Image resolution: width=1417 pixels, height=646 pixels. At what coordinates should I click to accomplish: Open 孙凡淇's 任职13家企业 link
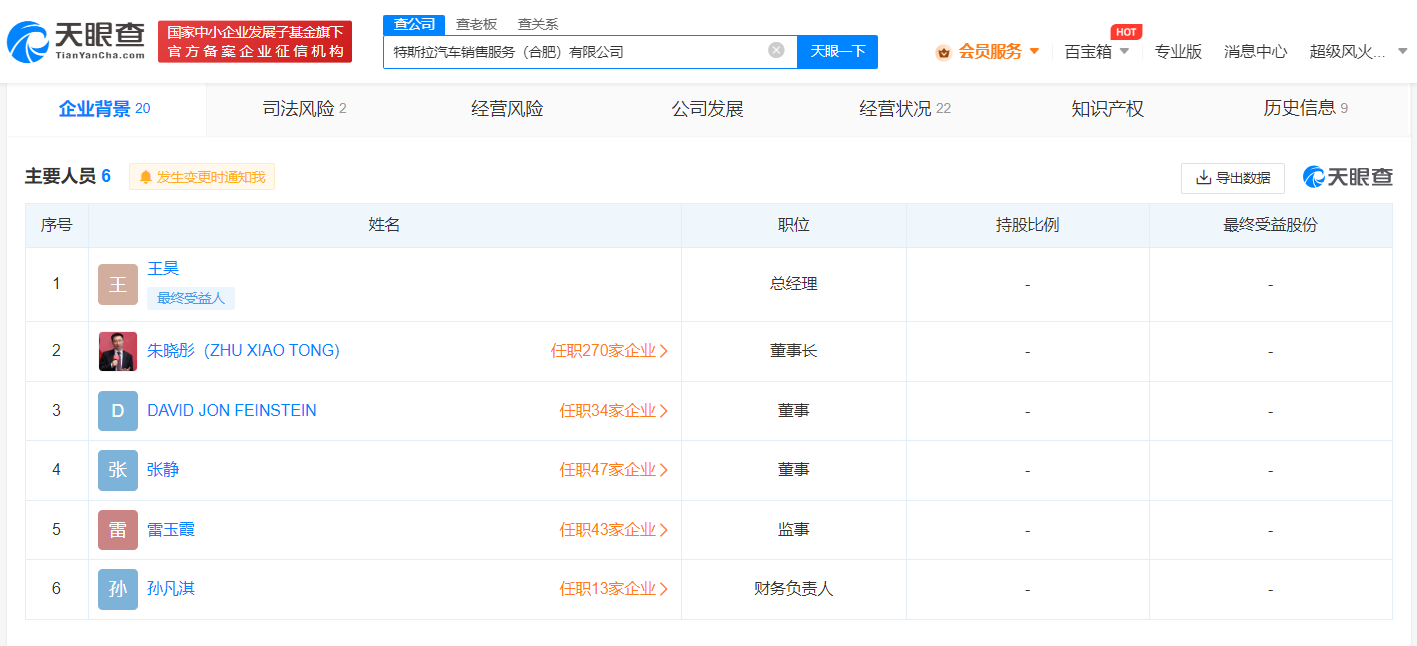point(613,589)
